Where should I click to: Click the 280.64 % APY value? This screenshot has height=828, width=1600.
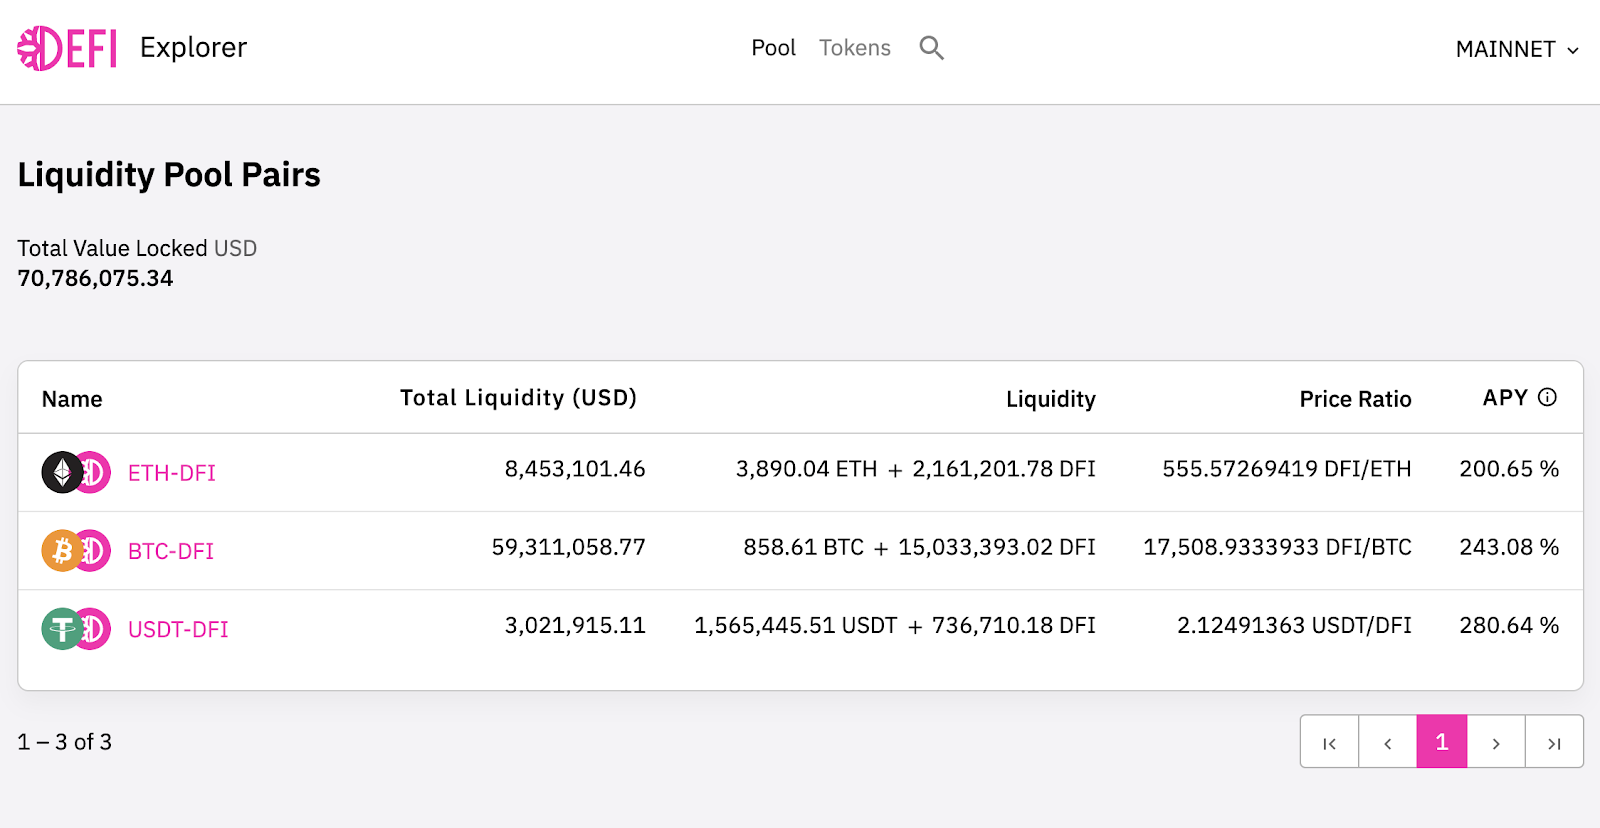[1509, 625]
